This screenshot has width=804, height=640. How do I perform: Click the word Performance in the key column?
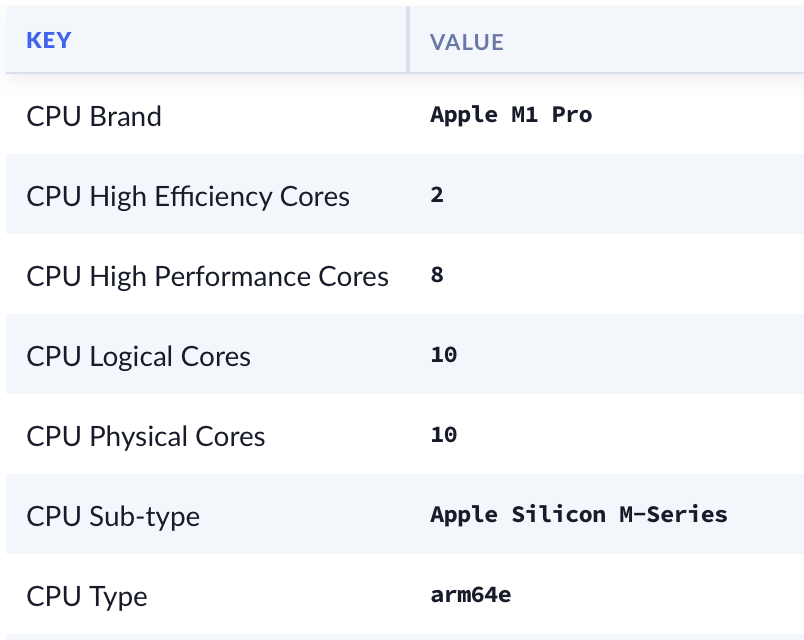[x=236, y=276]
